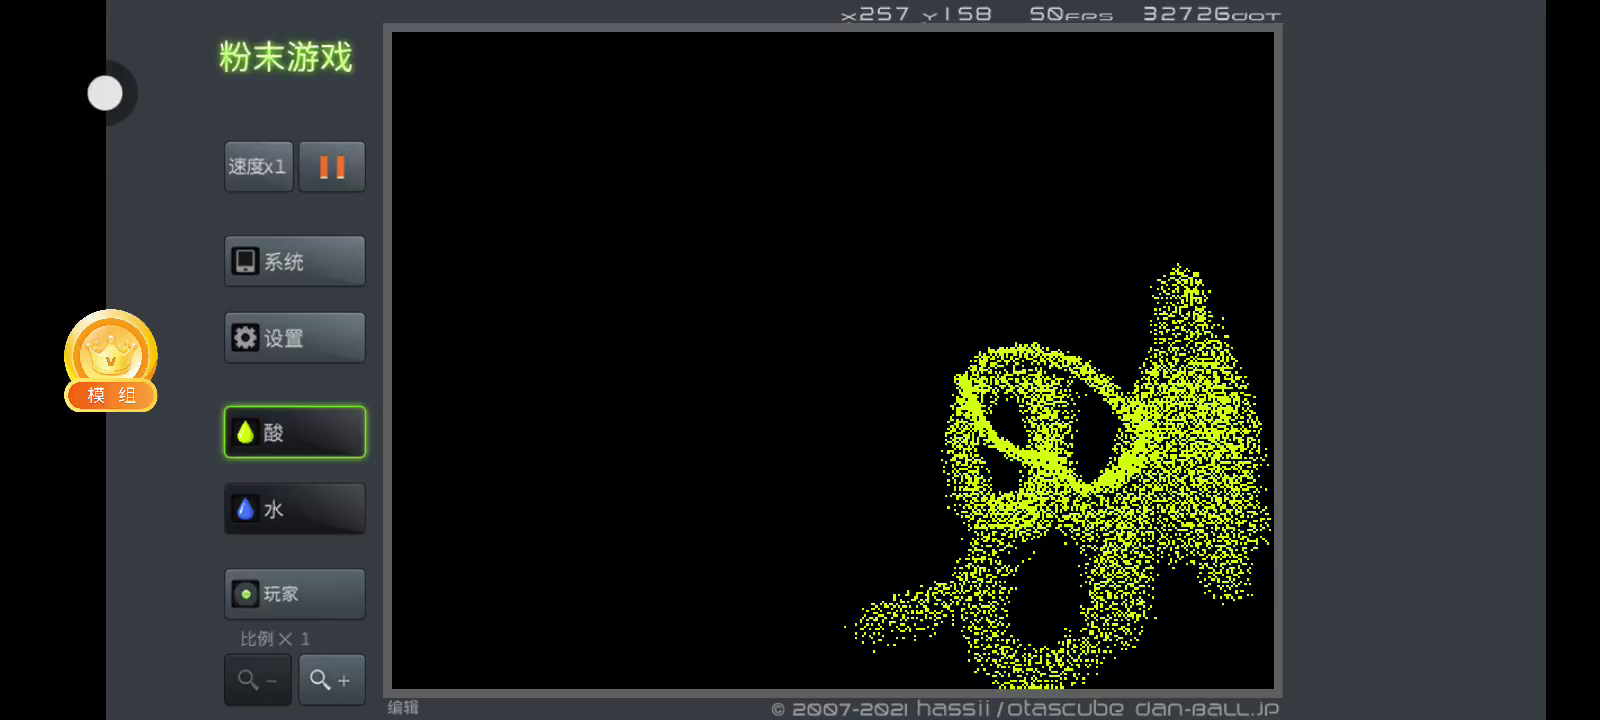Viewport: 1600px width, 720px height.
Task: Click the 32726 dot counter
Action: pos(1210,14)
